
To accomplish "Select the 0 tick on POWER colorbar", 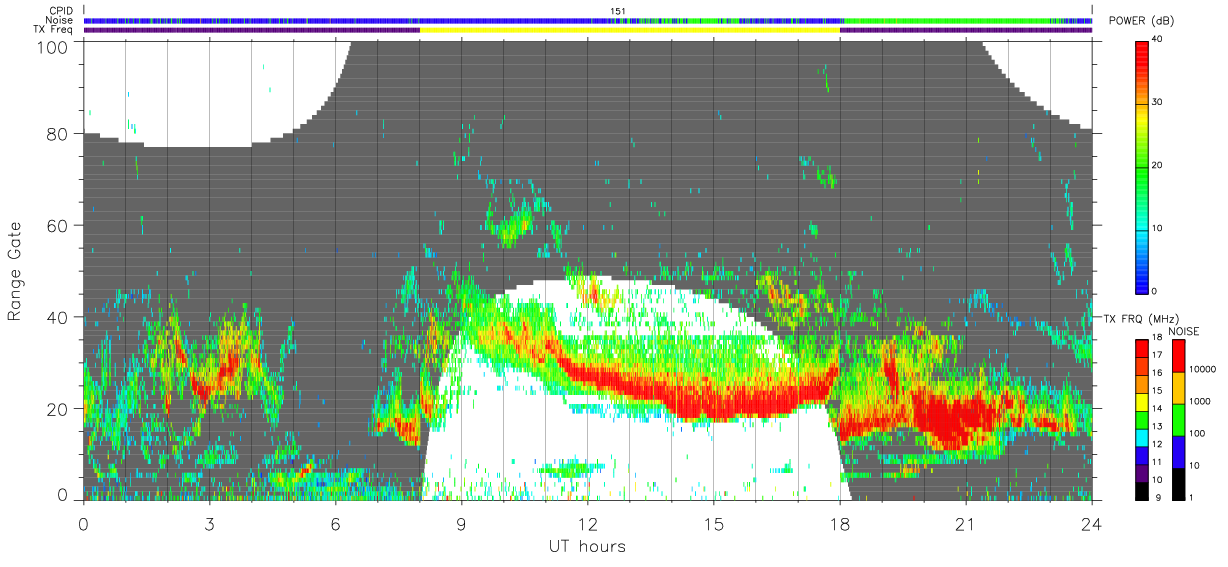I will click(1156, 291).
